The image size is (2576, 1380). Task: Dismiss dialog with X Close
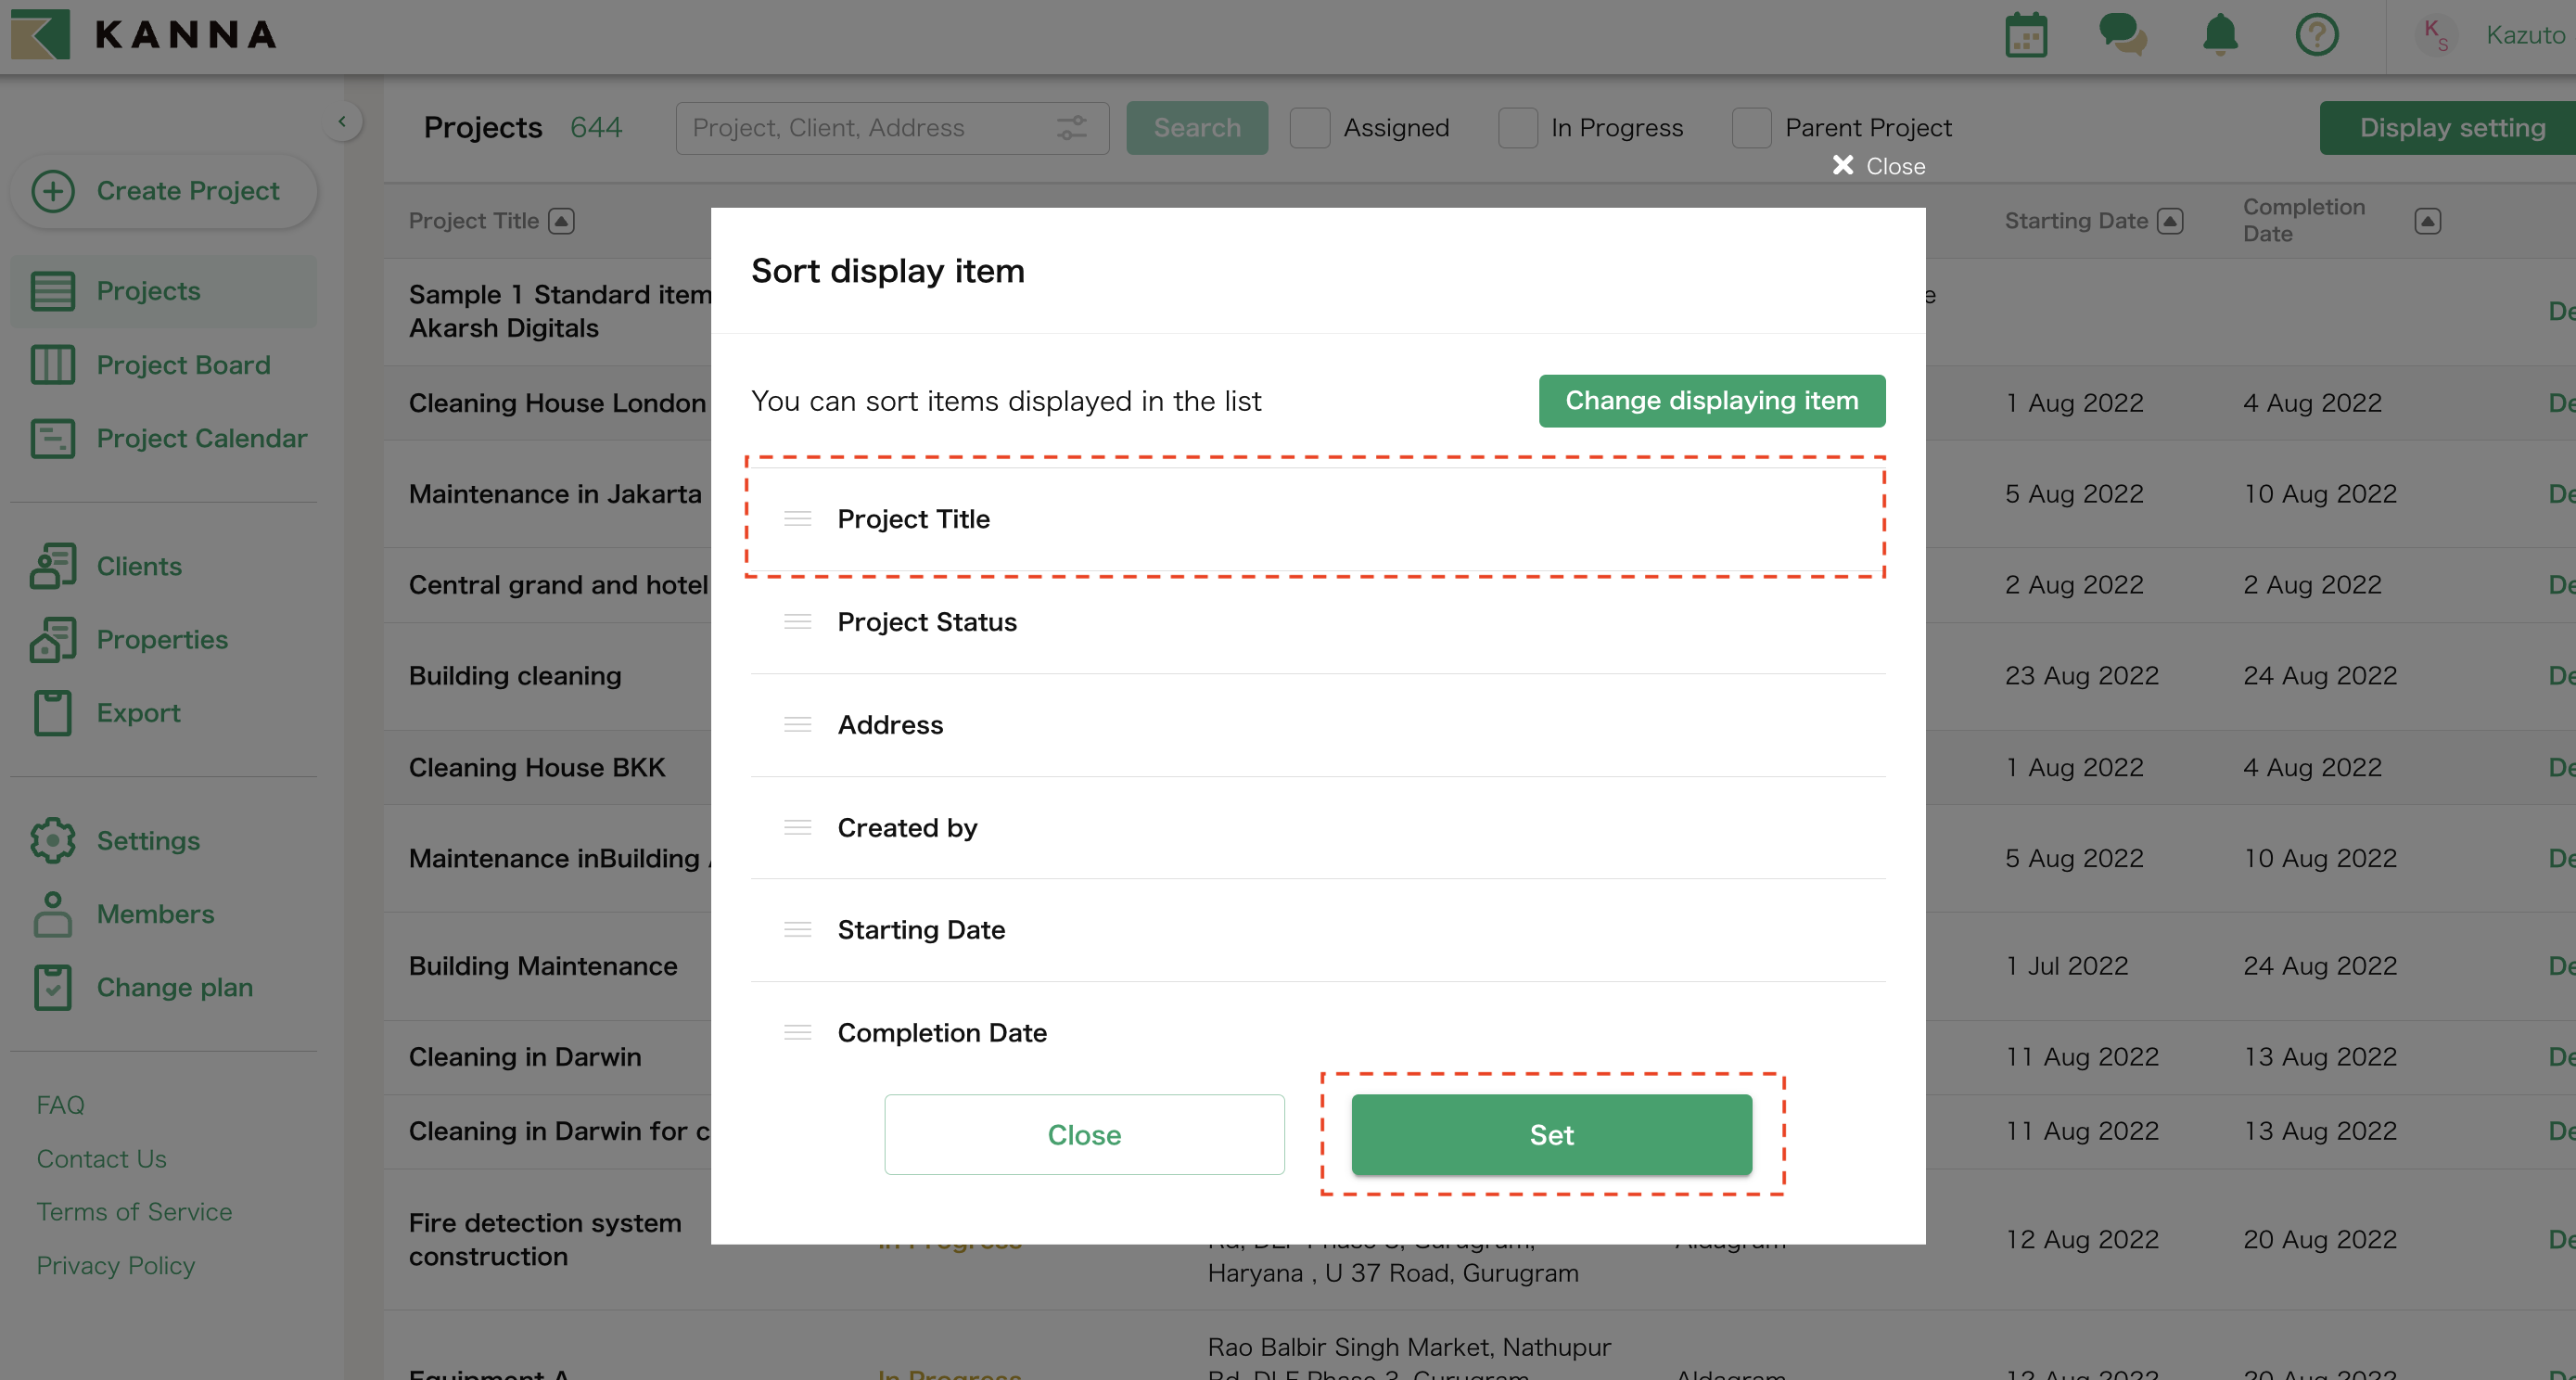1878,166
